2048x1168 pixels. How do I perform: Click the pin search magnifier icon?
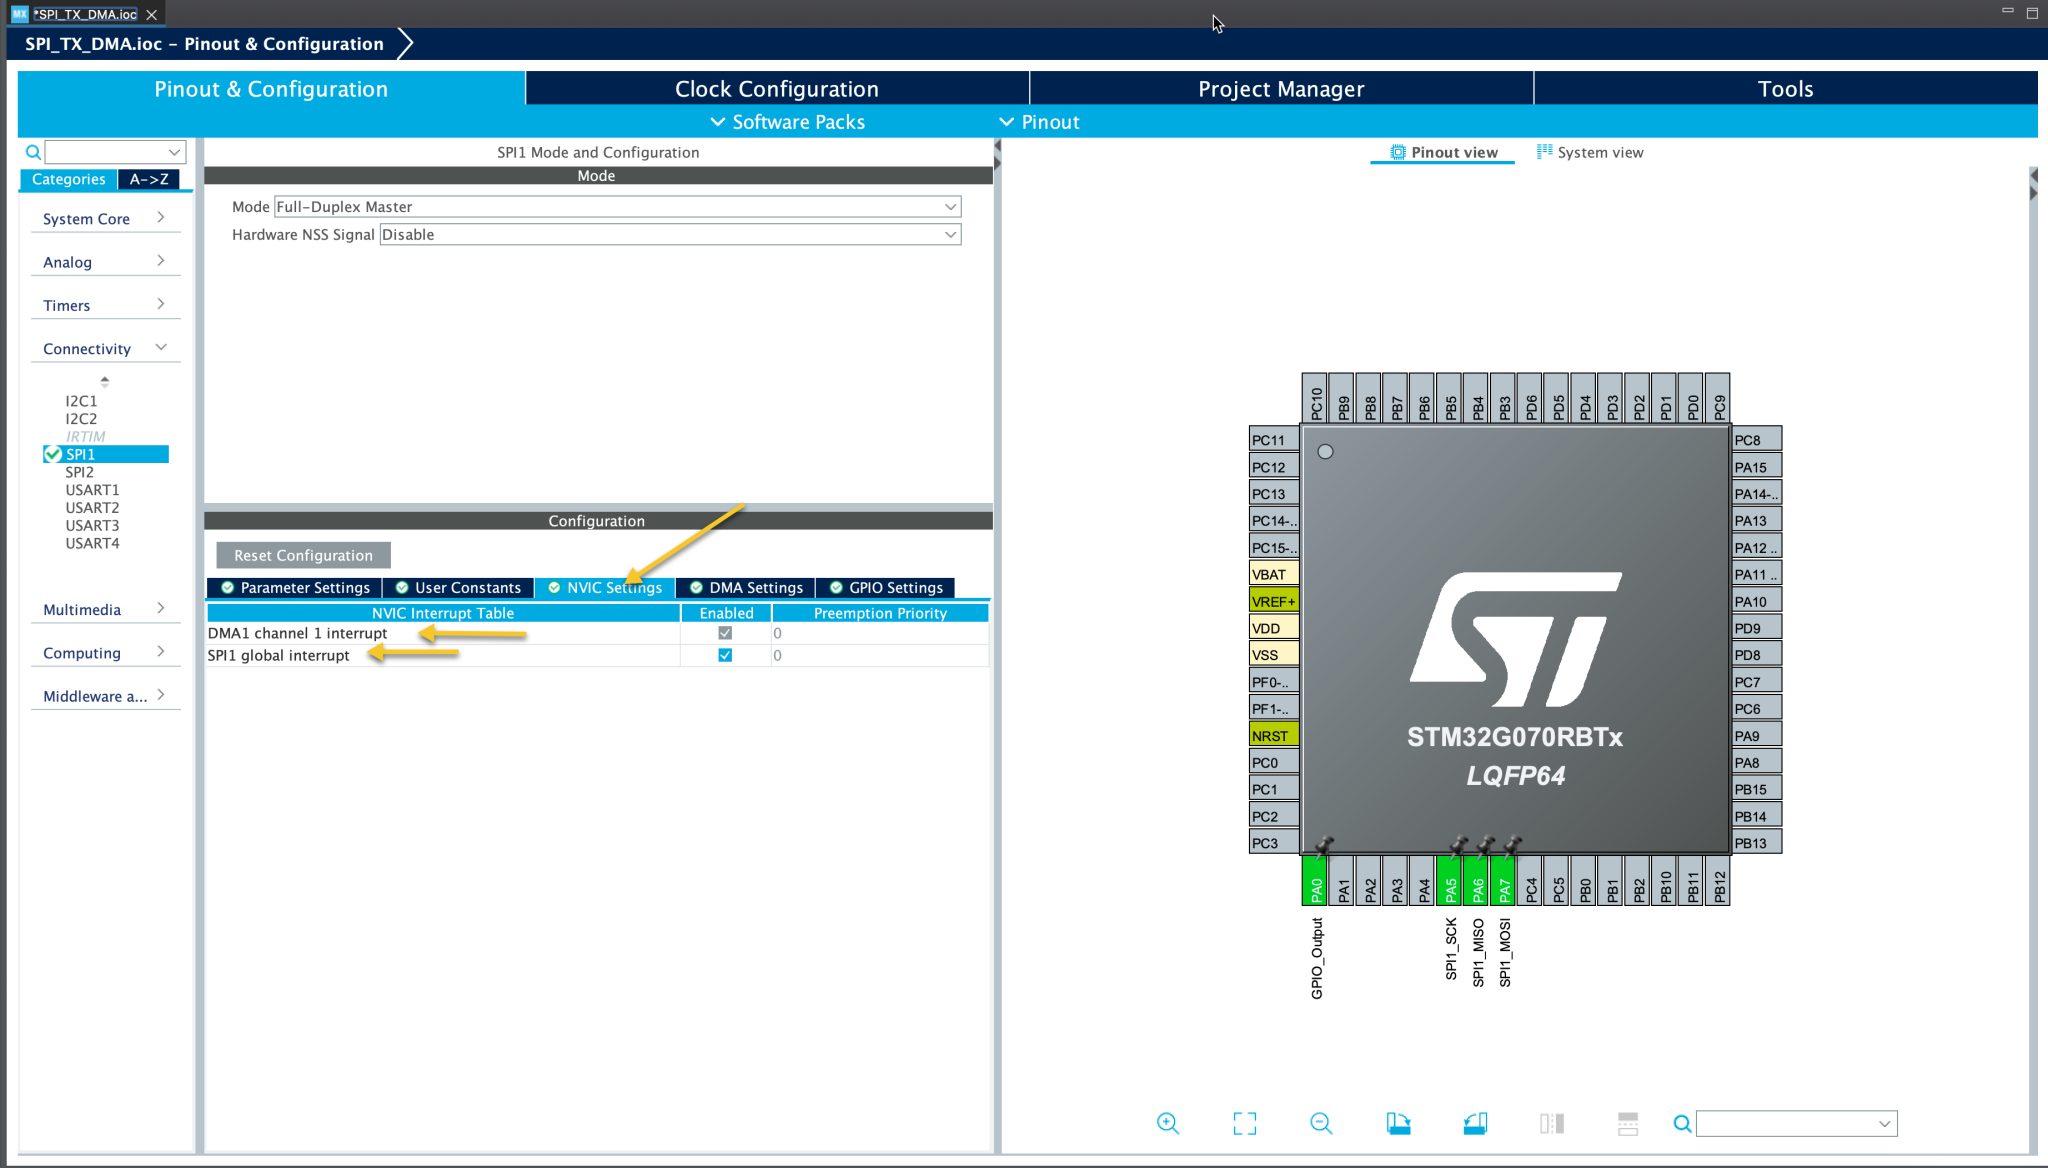1683,1122
